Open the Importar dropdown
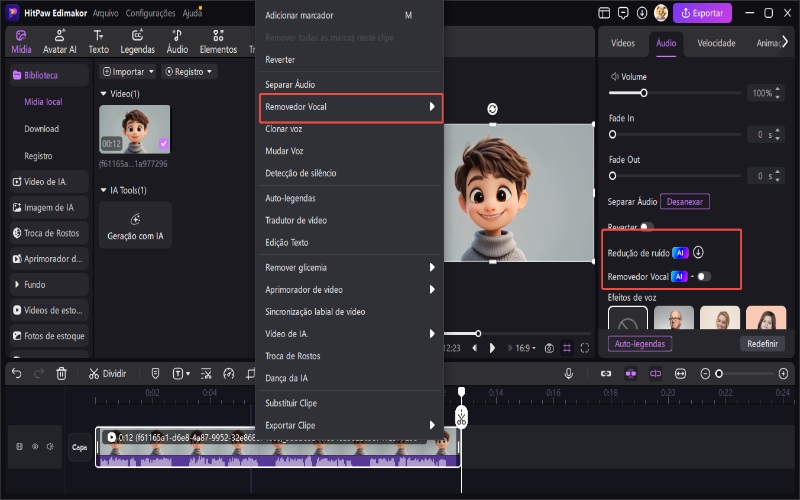800x500 pixels. coord(128,72)
